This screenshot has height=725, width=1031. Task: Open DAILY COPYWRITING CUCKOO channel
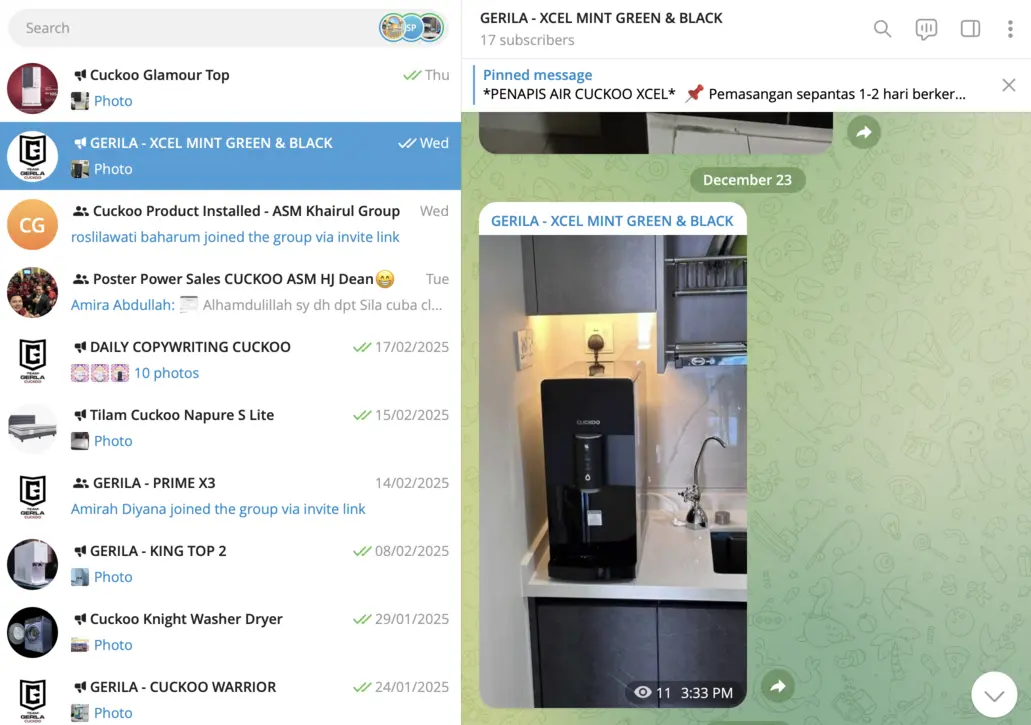[230, 360]
